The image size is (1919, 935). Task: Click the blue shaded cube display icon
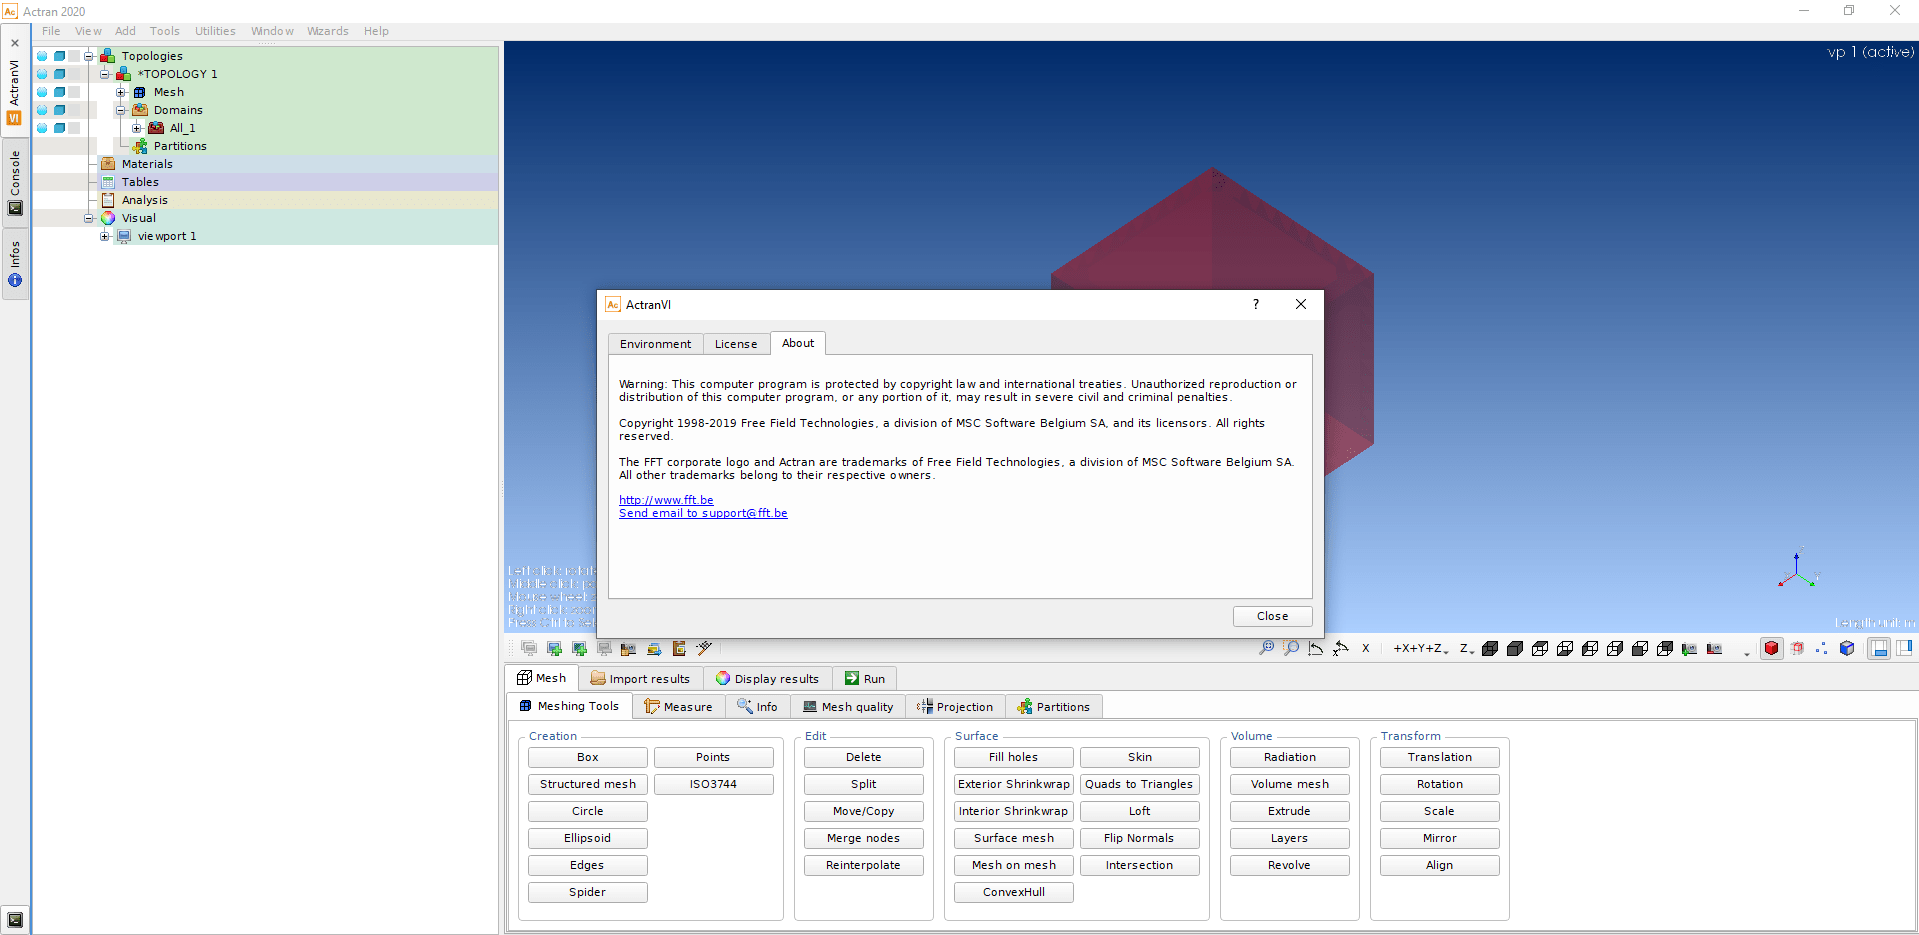(1847, 648)
